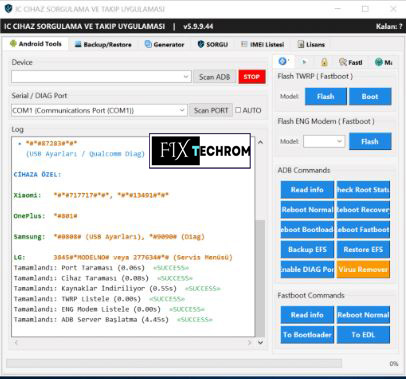
Task: Click the log scroll-left arrow
Action: [x=16, y=342]
